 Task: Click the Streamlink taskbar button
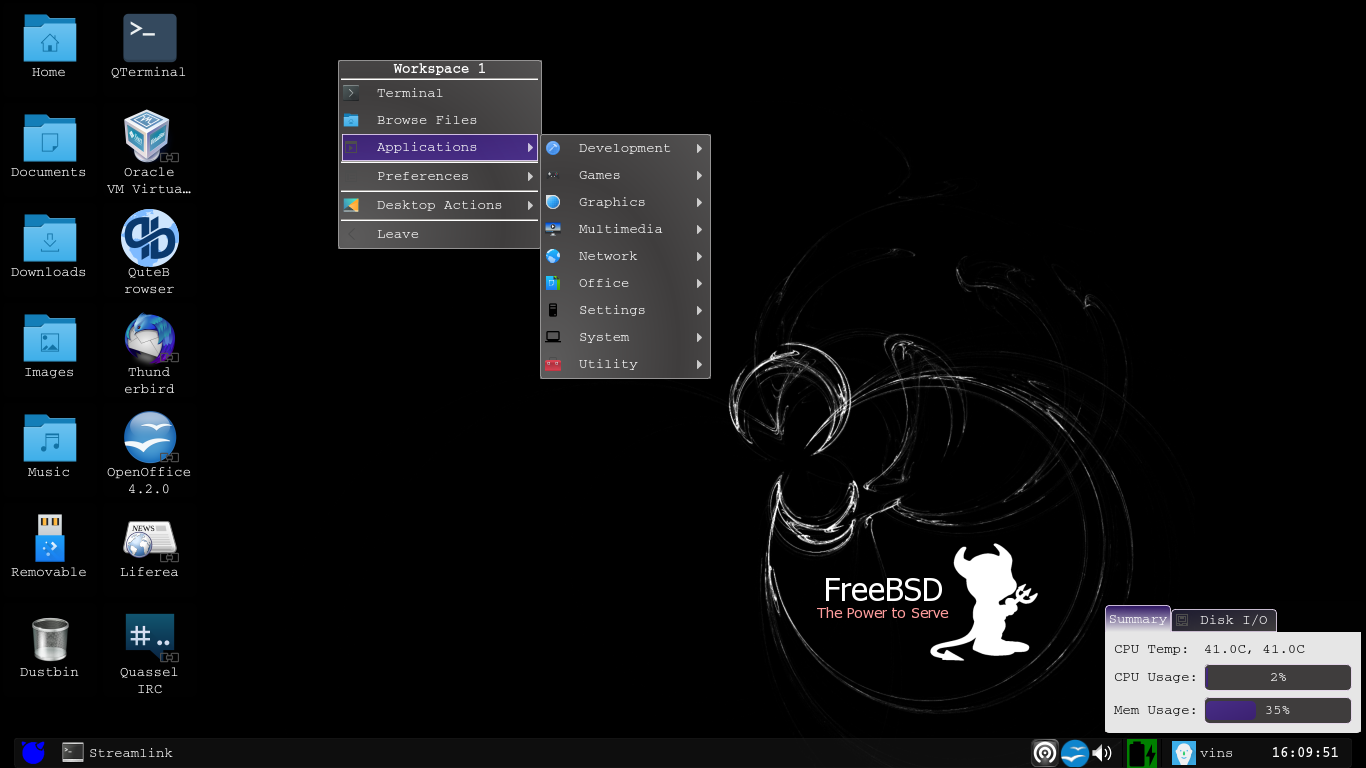click(x=117, y=753)
